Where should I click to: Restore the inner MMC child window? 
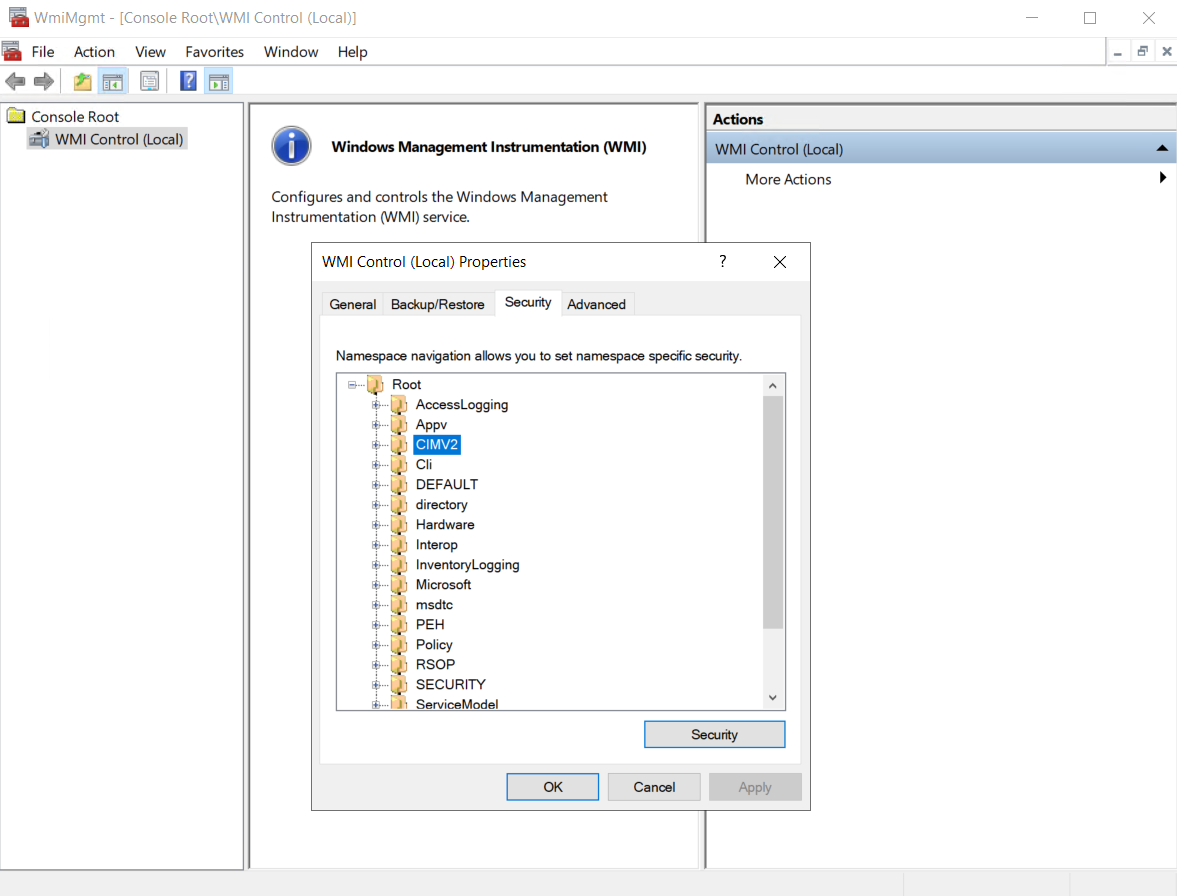(x=1142, y=52)
